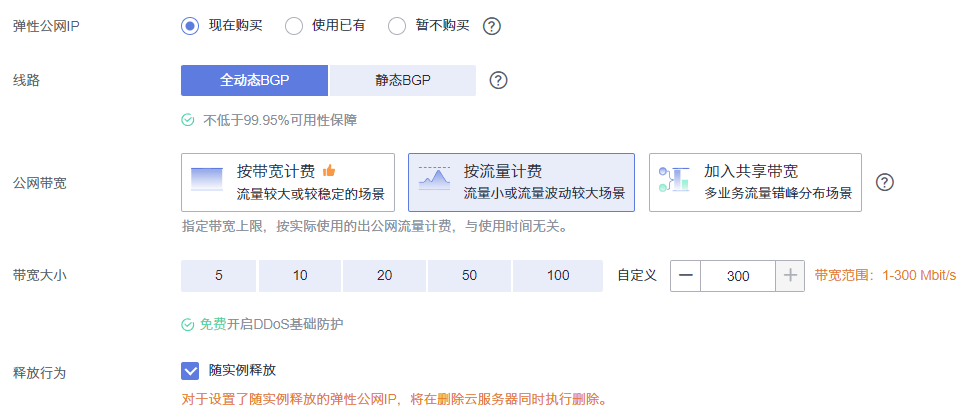
Task: Click the 加入共享带宽 shared bandwidth icon
Action: 674,181
